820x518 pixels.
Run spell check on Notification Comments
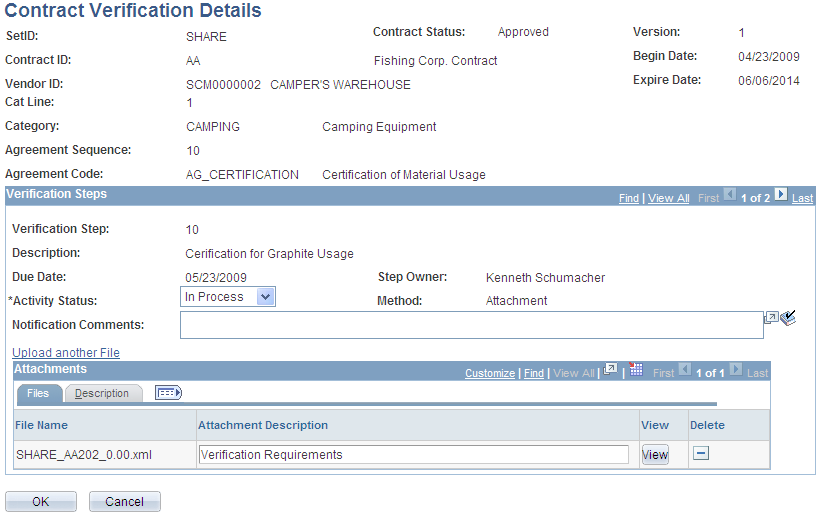[788, 318]
